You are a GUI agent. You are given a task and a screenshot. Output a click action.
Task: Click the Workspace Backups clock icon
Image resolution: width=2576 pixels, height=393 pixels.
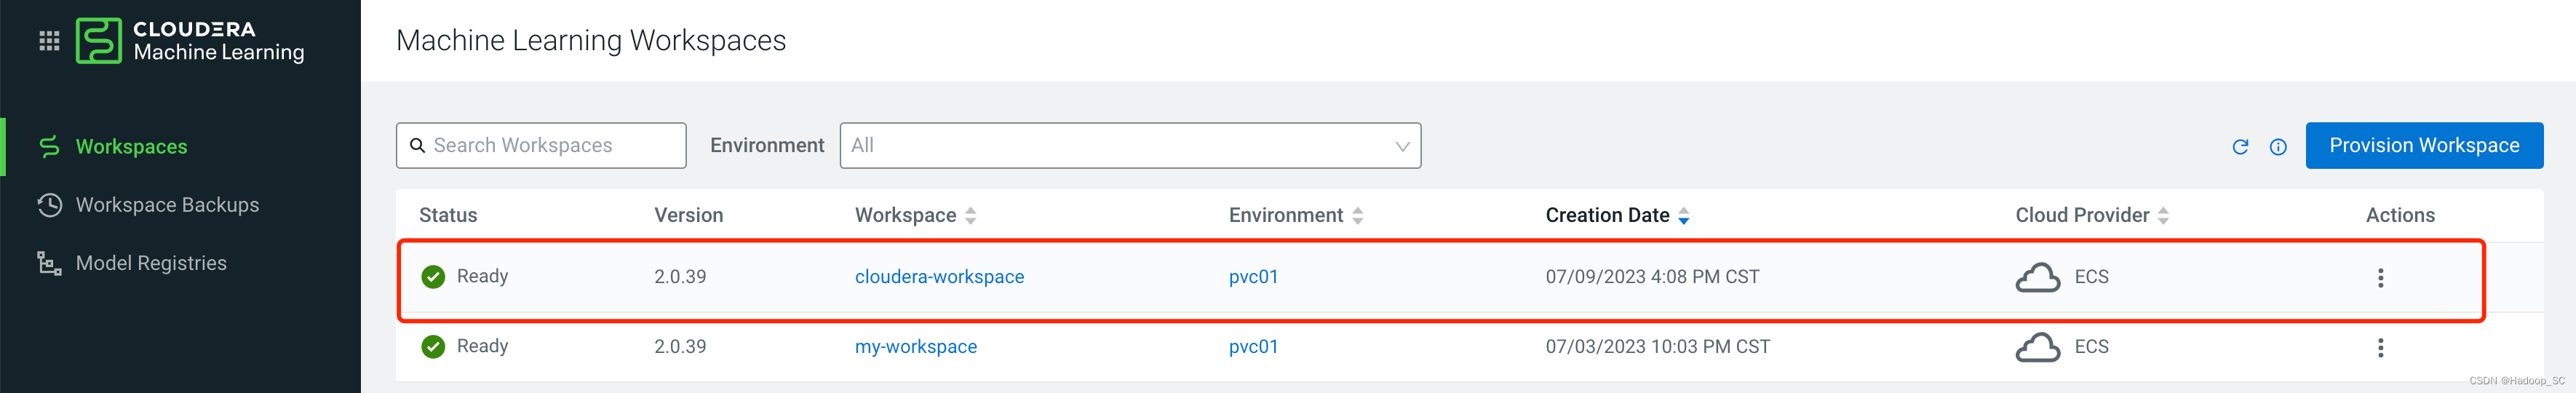(x=49, y=205)
